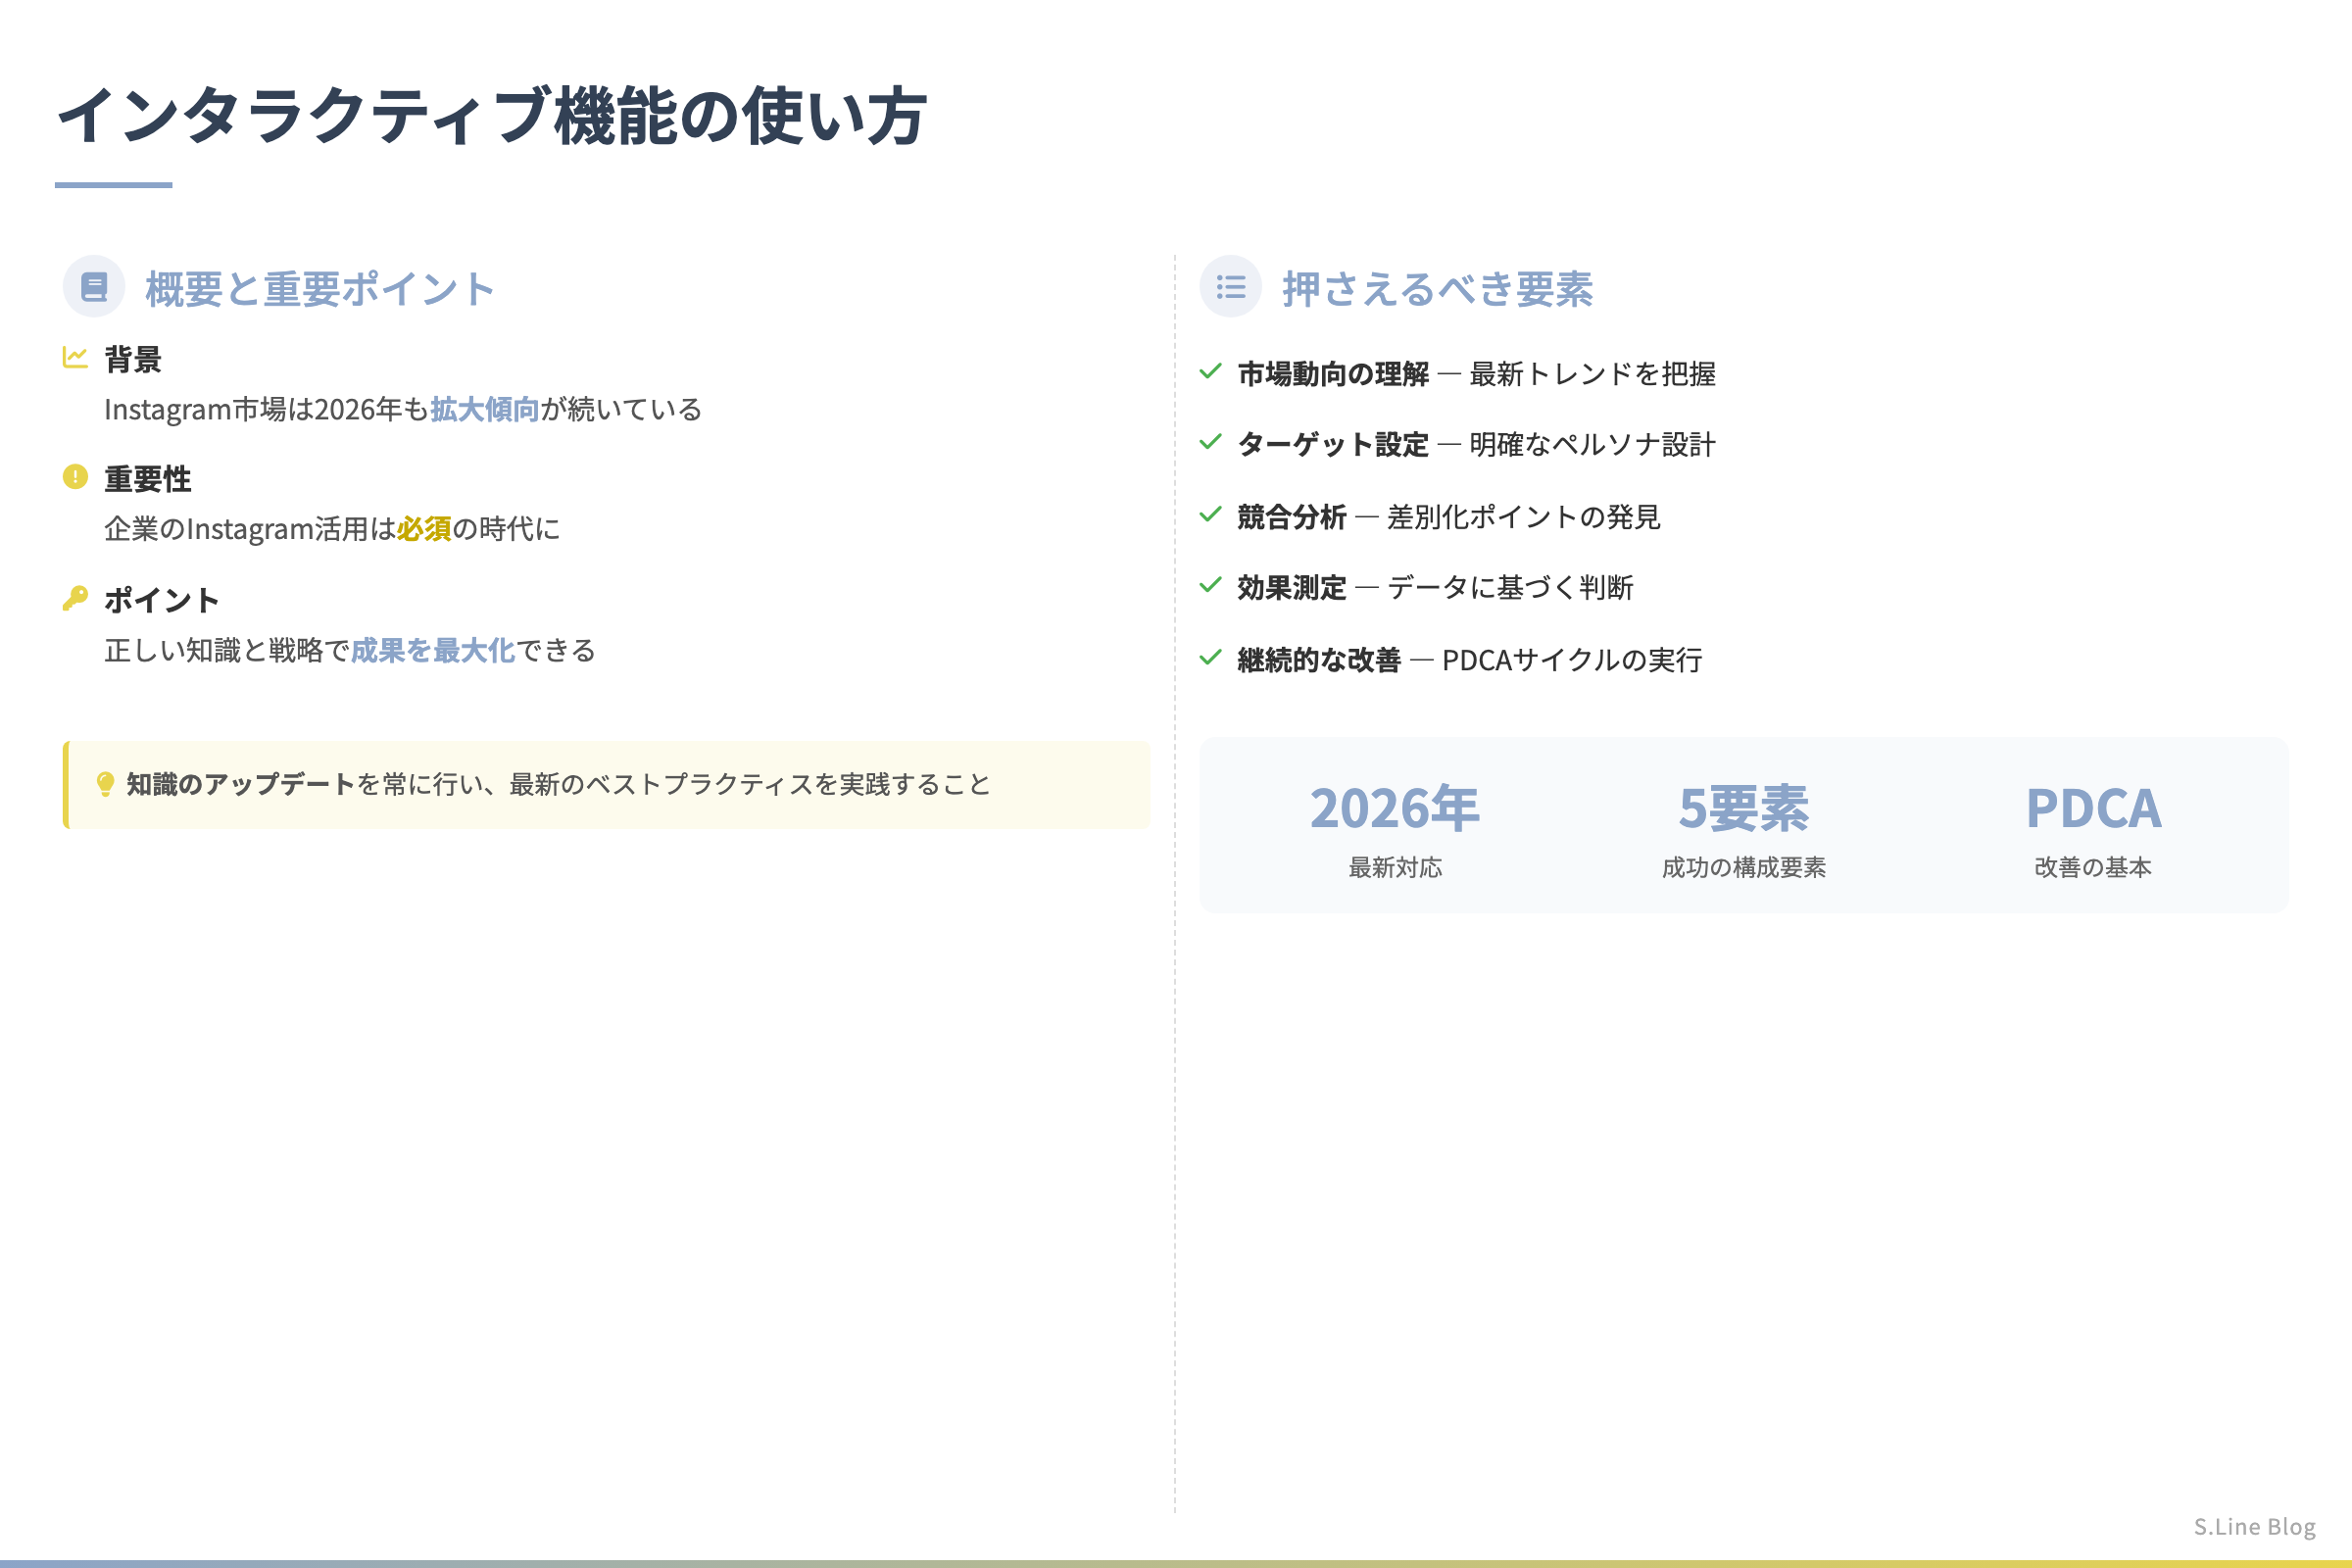This screenshot has width=2352, height=1568.
Task: Click the stat value PDCA
Action: click(2093, 808)
